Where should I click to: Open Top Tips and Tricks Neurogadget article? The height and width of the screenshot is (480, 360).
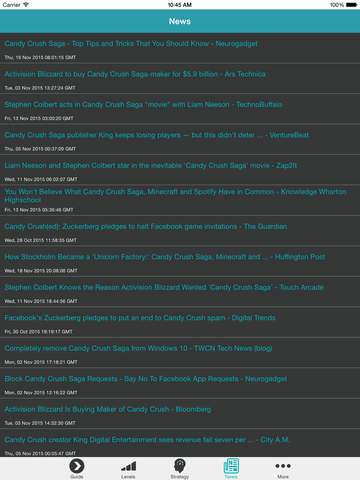coord(180,48)
